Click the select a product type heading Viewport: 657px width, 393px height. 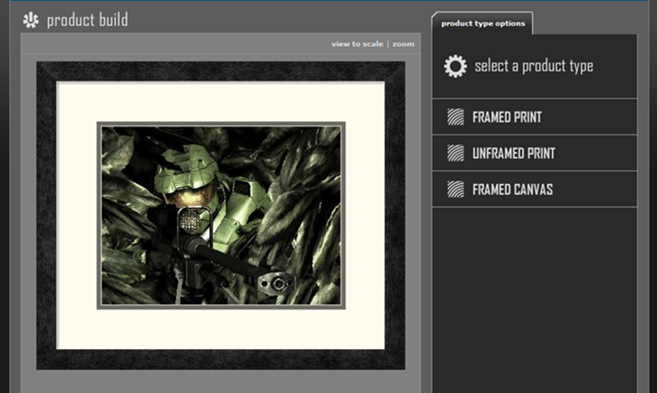[x=534, y=66]
